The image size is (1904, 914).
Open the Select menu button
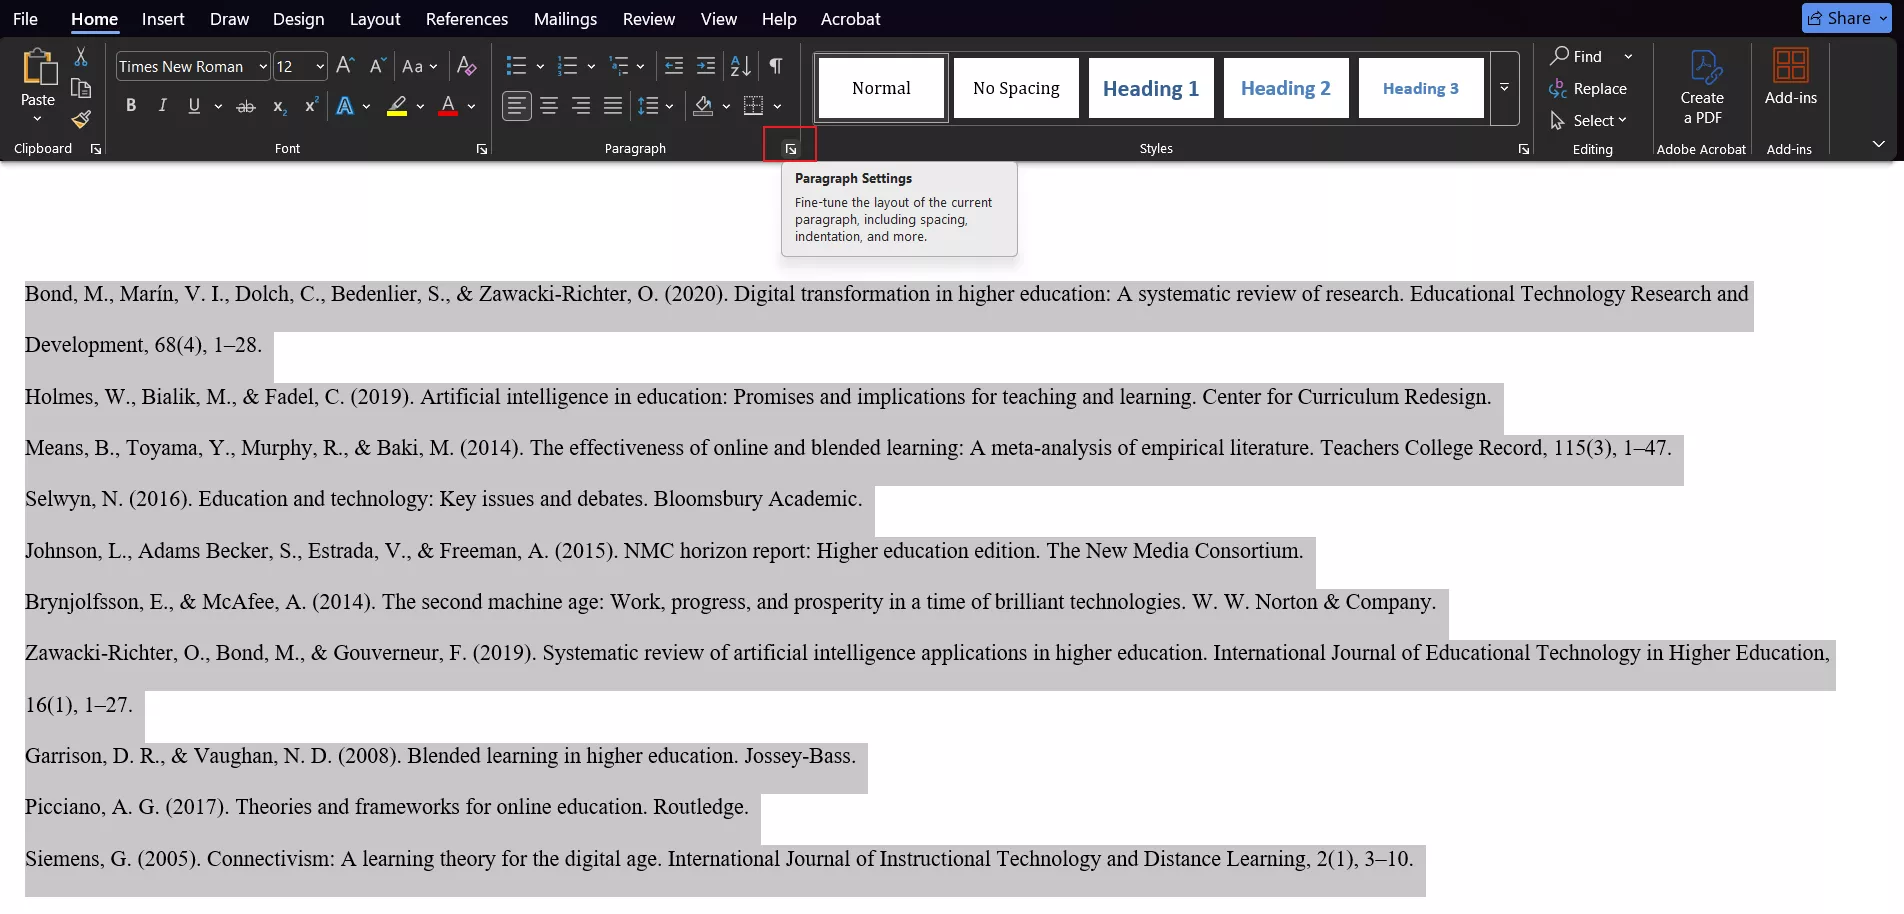(x=1588, y=120)
